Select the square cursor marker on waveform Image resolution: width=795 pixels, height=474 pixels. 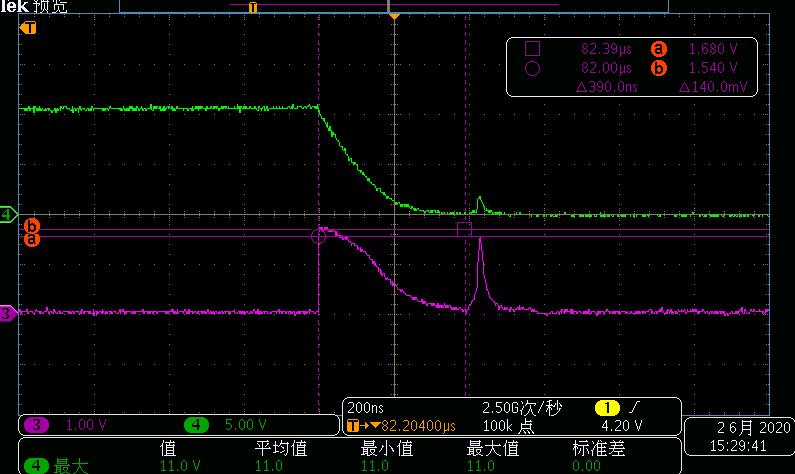click(x=464, y=229)
